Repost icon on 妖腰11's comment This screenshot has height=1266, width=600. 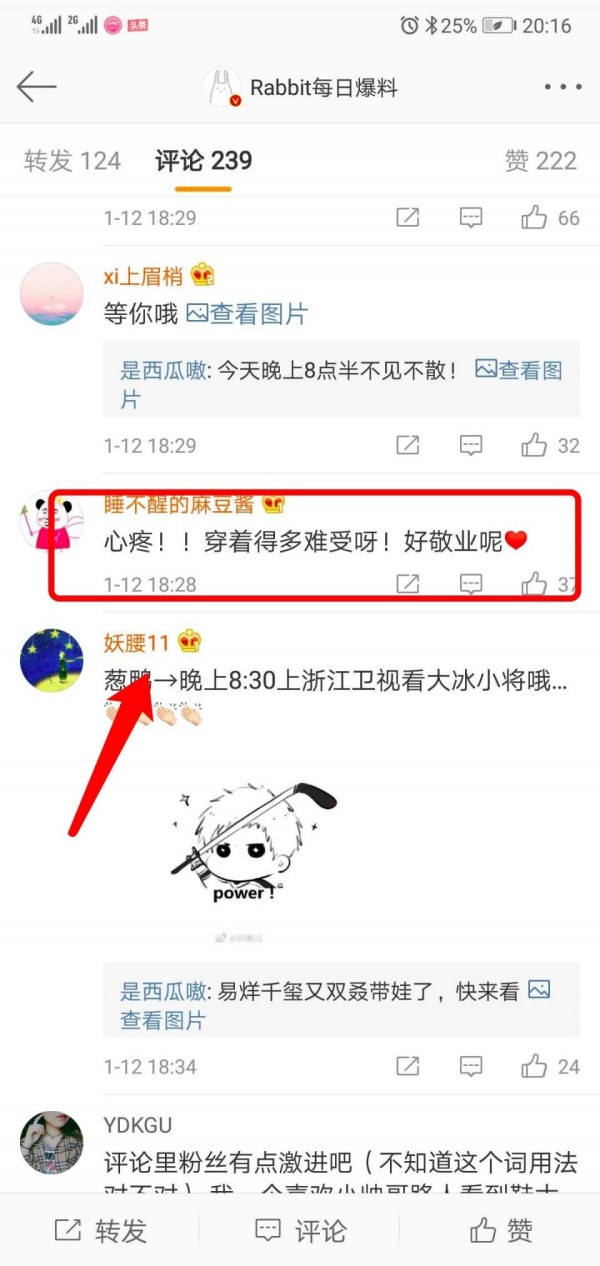pyautogui.click(x=408, y=1066)
